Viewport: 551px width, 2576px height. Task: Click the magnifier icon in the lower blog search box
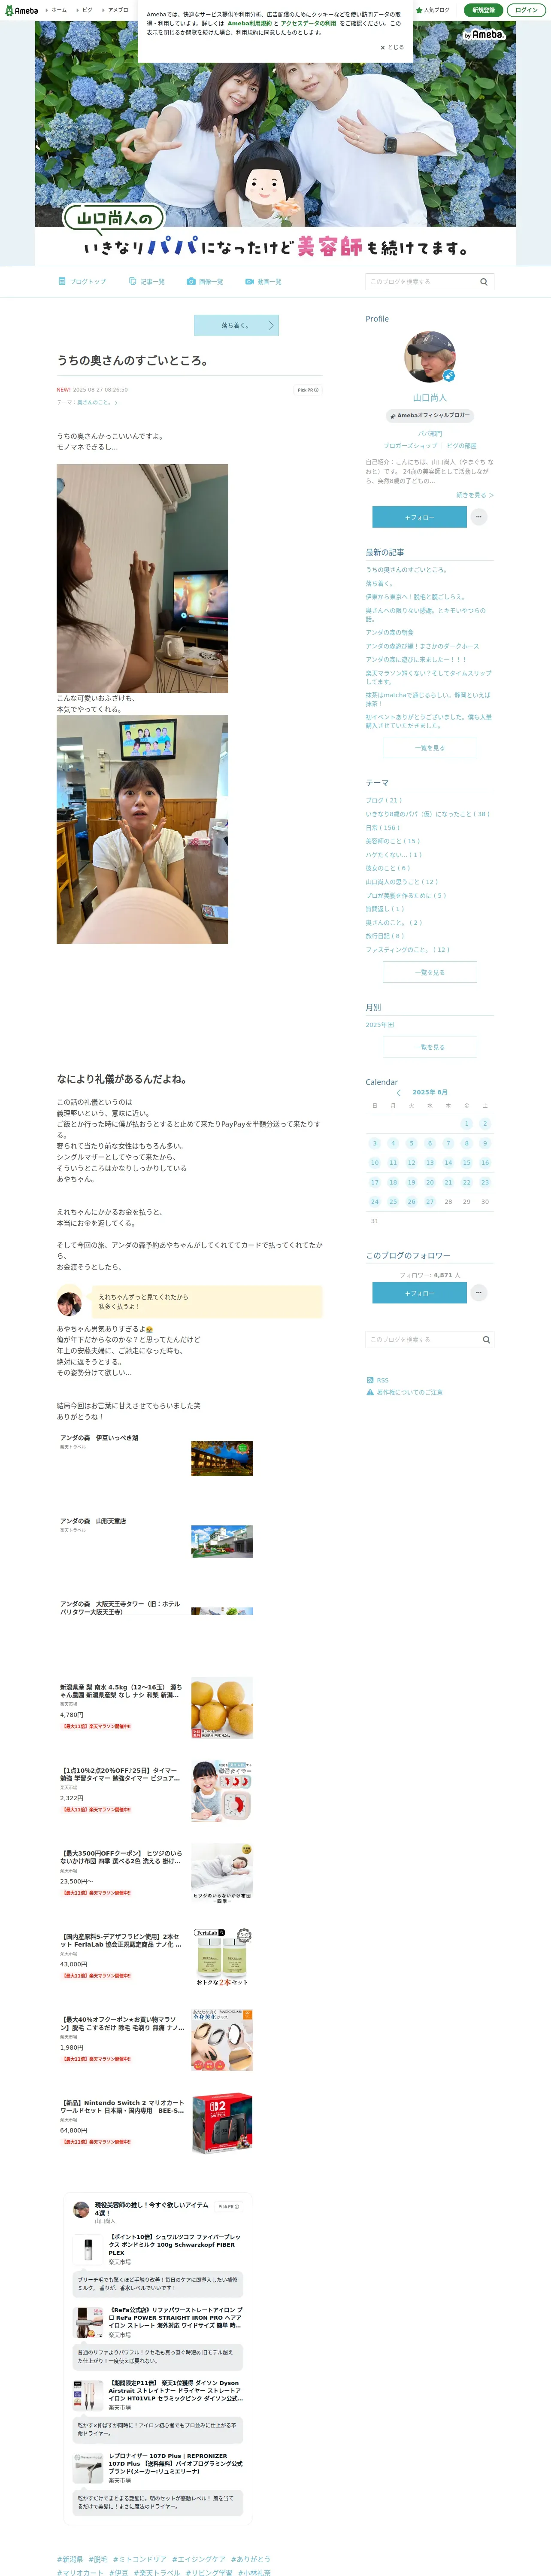(x=486, y=1339)
